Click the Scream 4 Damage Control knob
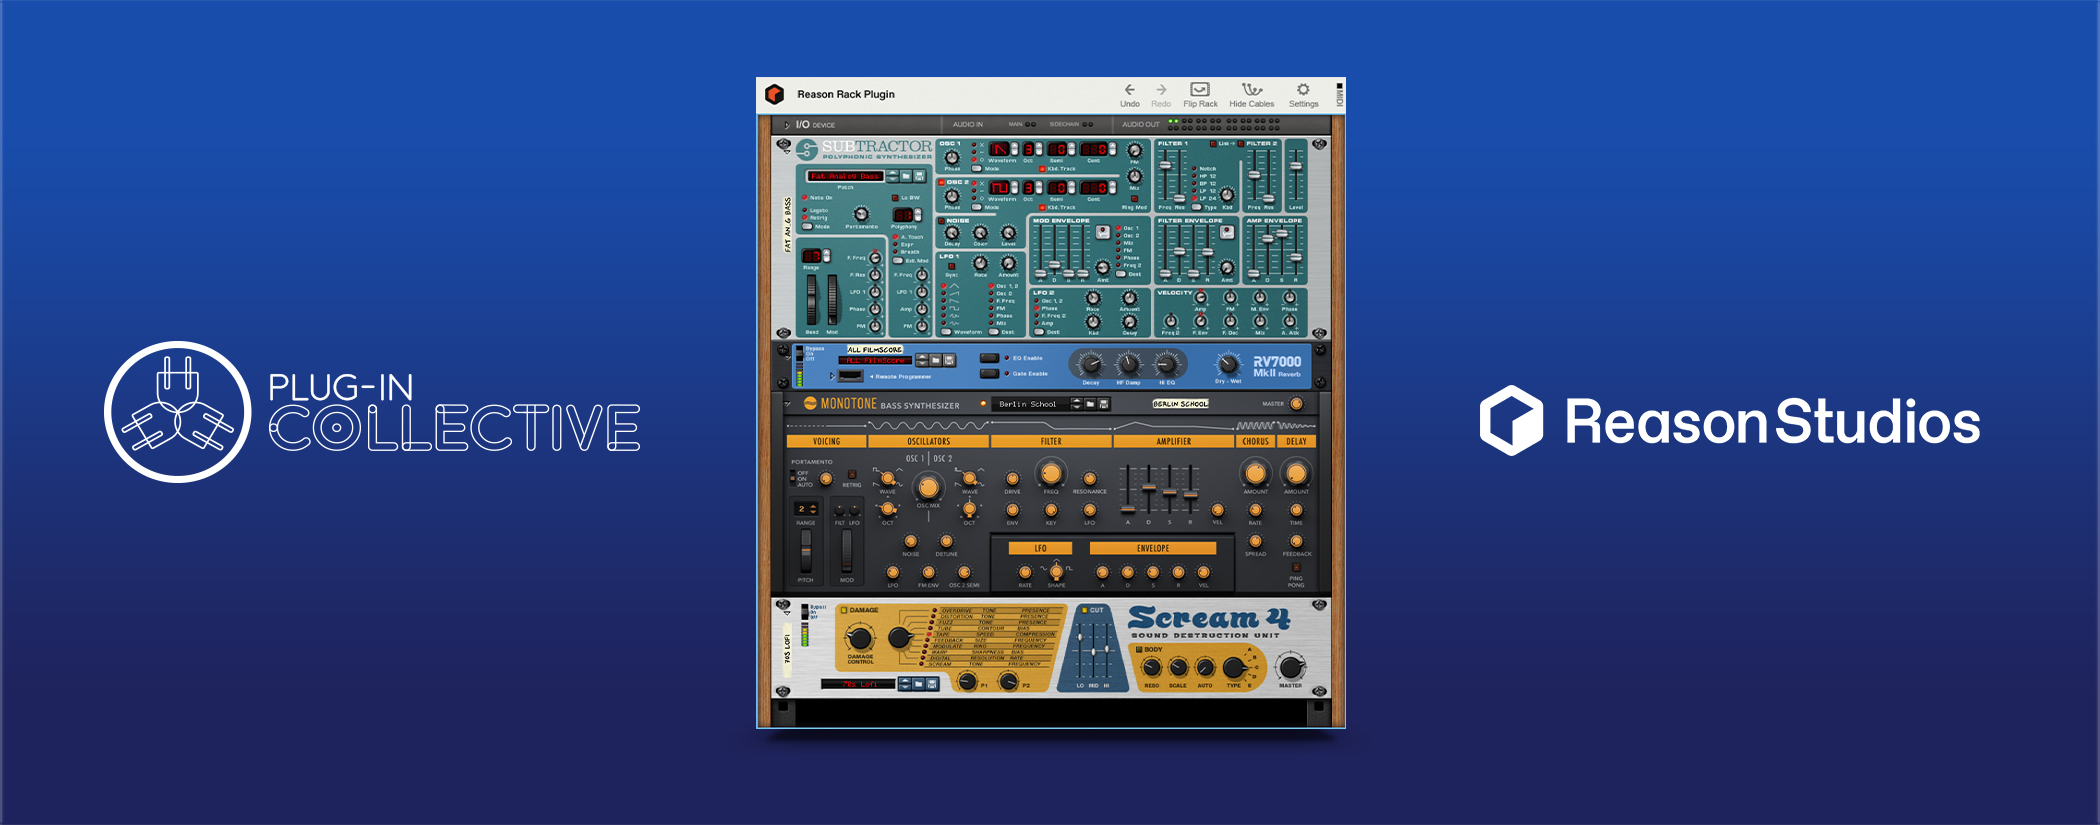 click(x=860, y=638)
